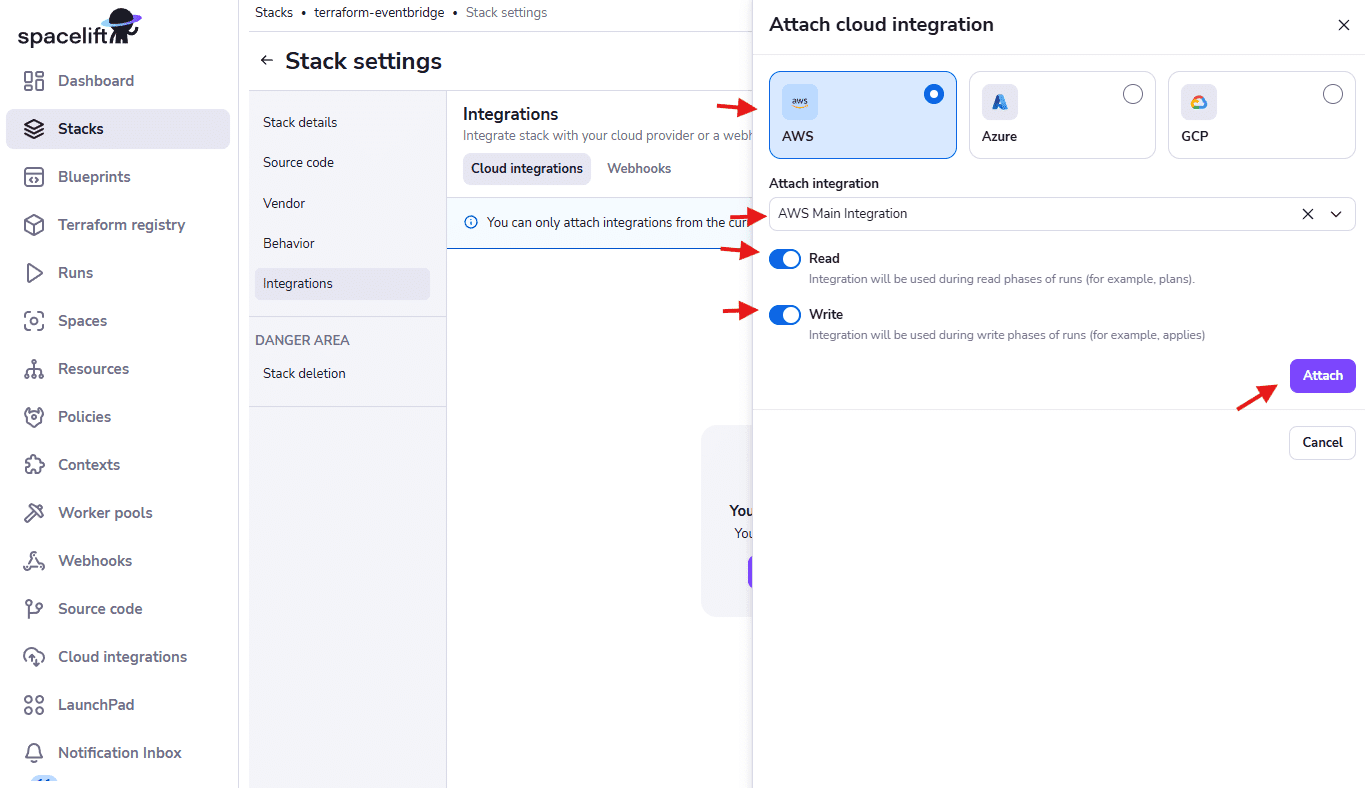Viewport: 1365px width, 788px height.
Task: Open Vendor settings section
Action: [x=342, y=203]
